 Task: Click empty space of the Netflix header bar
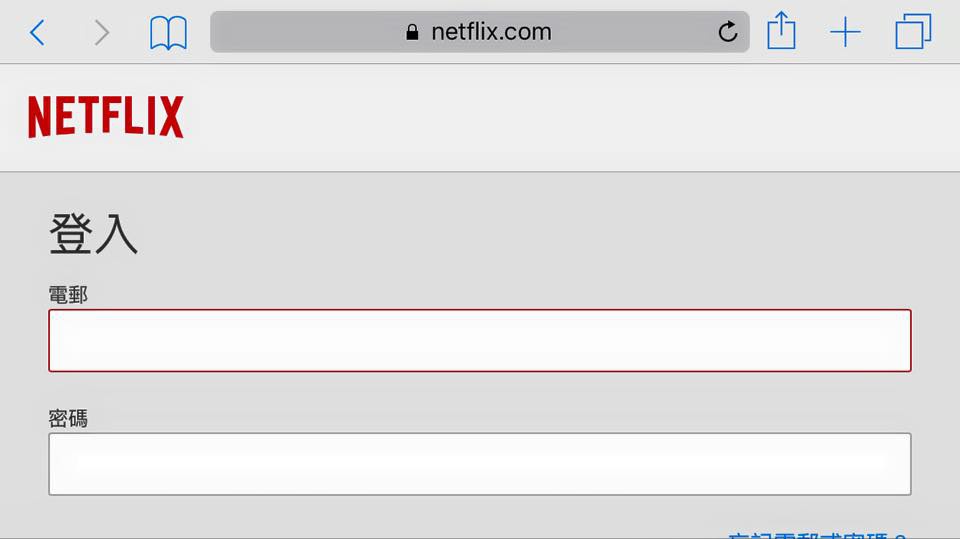[x=551, y=118]
